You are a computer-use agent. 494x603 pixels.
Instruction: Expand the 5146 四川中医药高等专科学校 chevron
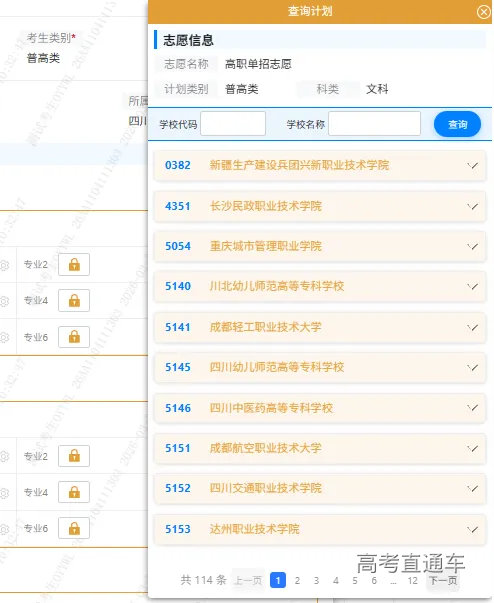(x=472, y=408)
